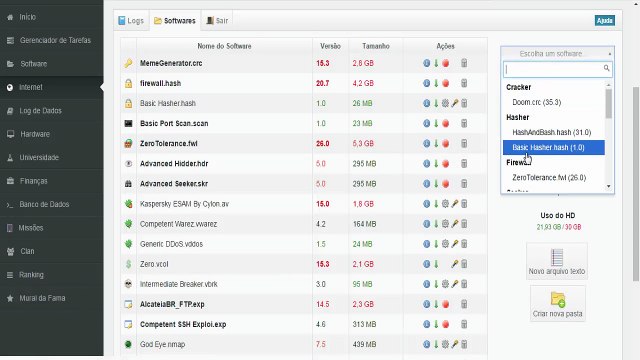Click the Nome do Software column header
640x360 pixels.
coord(224,46)
